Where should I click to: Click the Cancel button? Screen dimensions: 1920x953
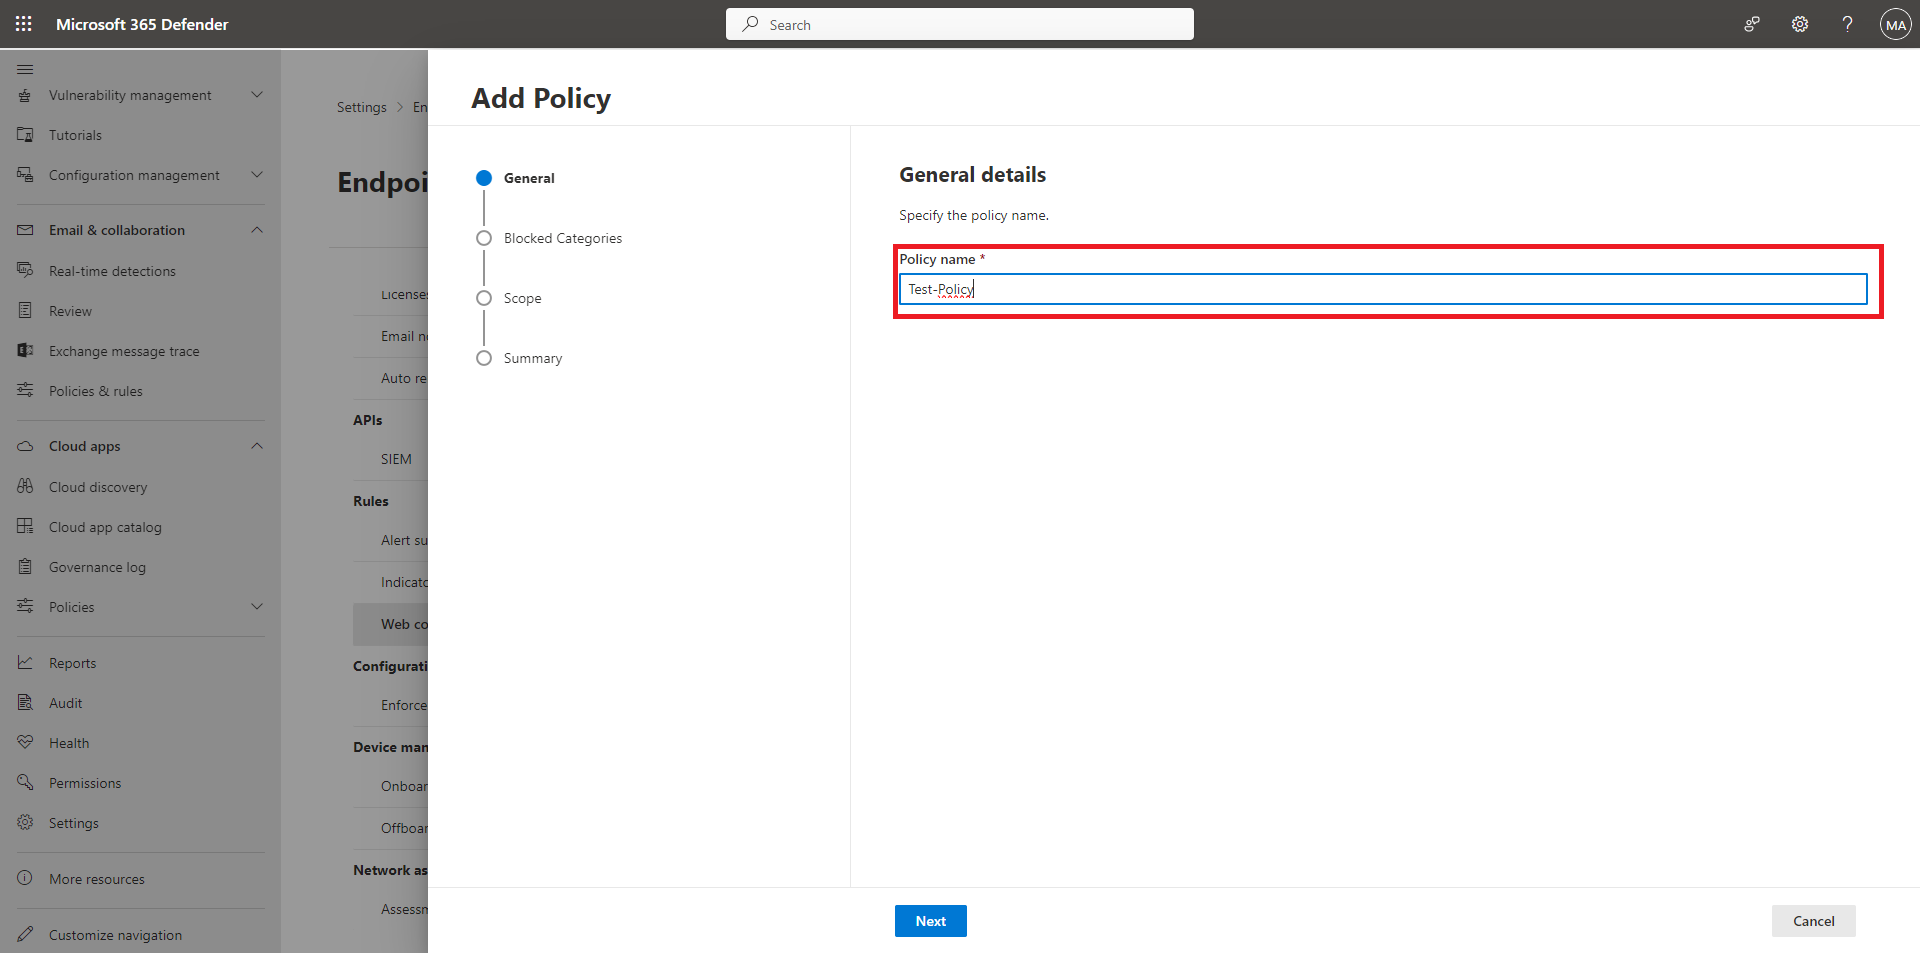pos(1813,921)
